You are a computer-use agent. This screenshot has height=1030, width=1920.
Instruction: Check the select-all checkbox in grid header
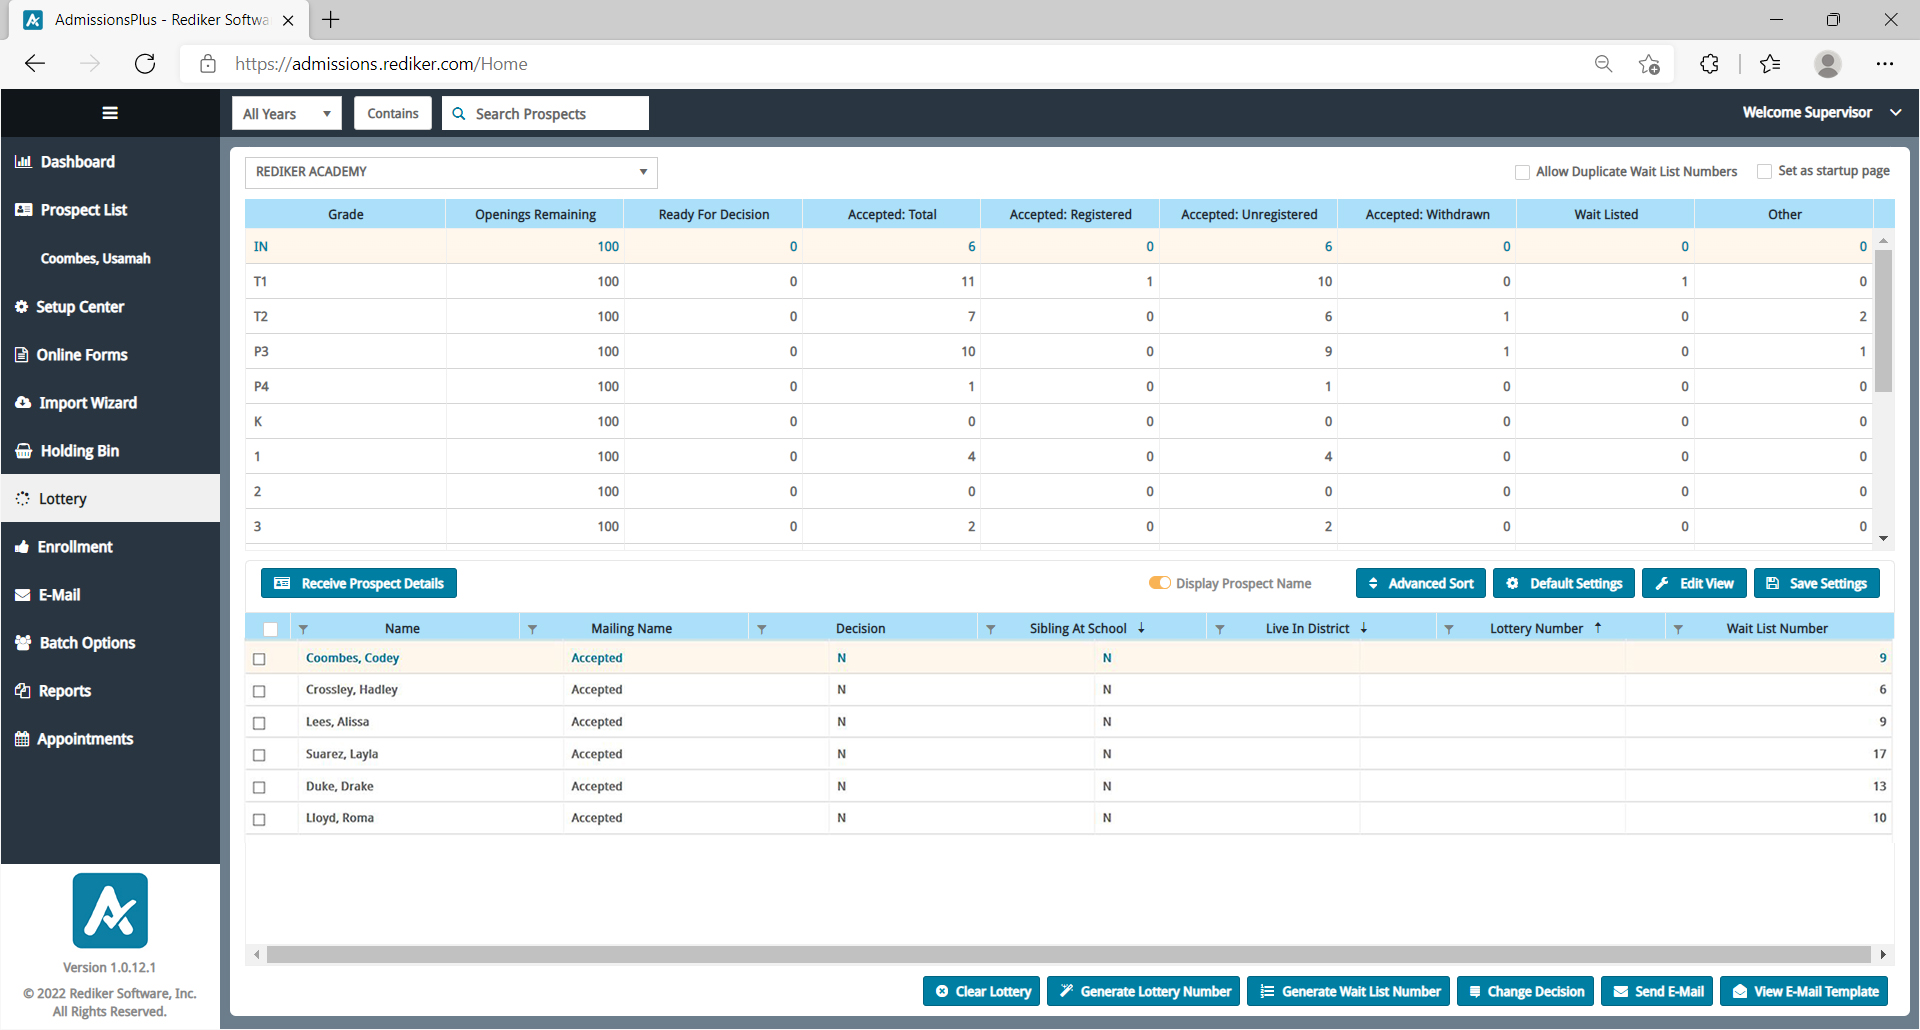point(270,629)
